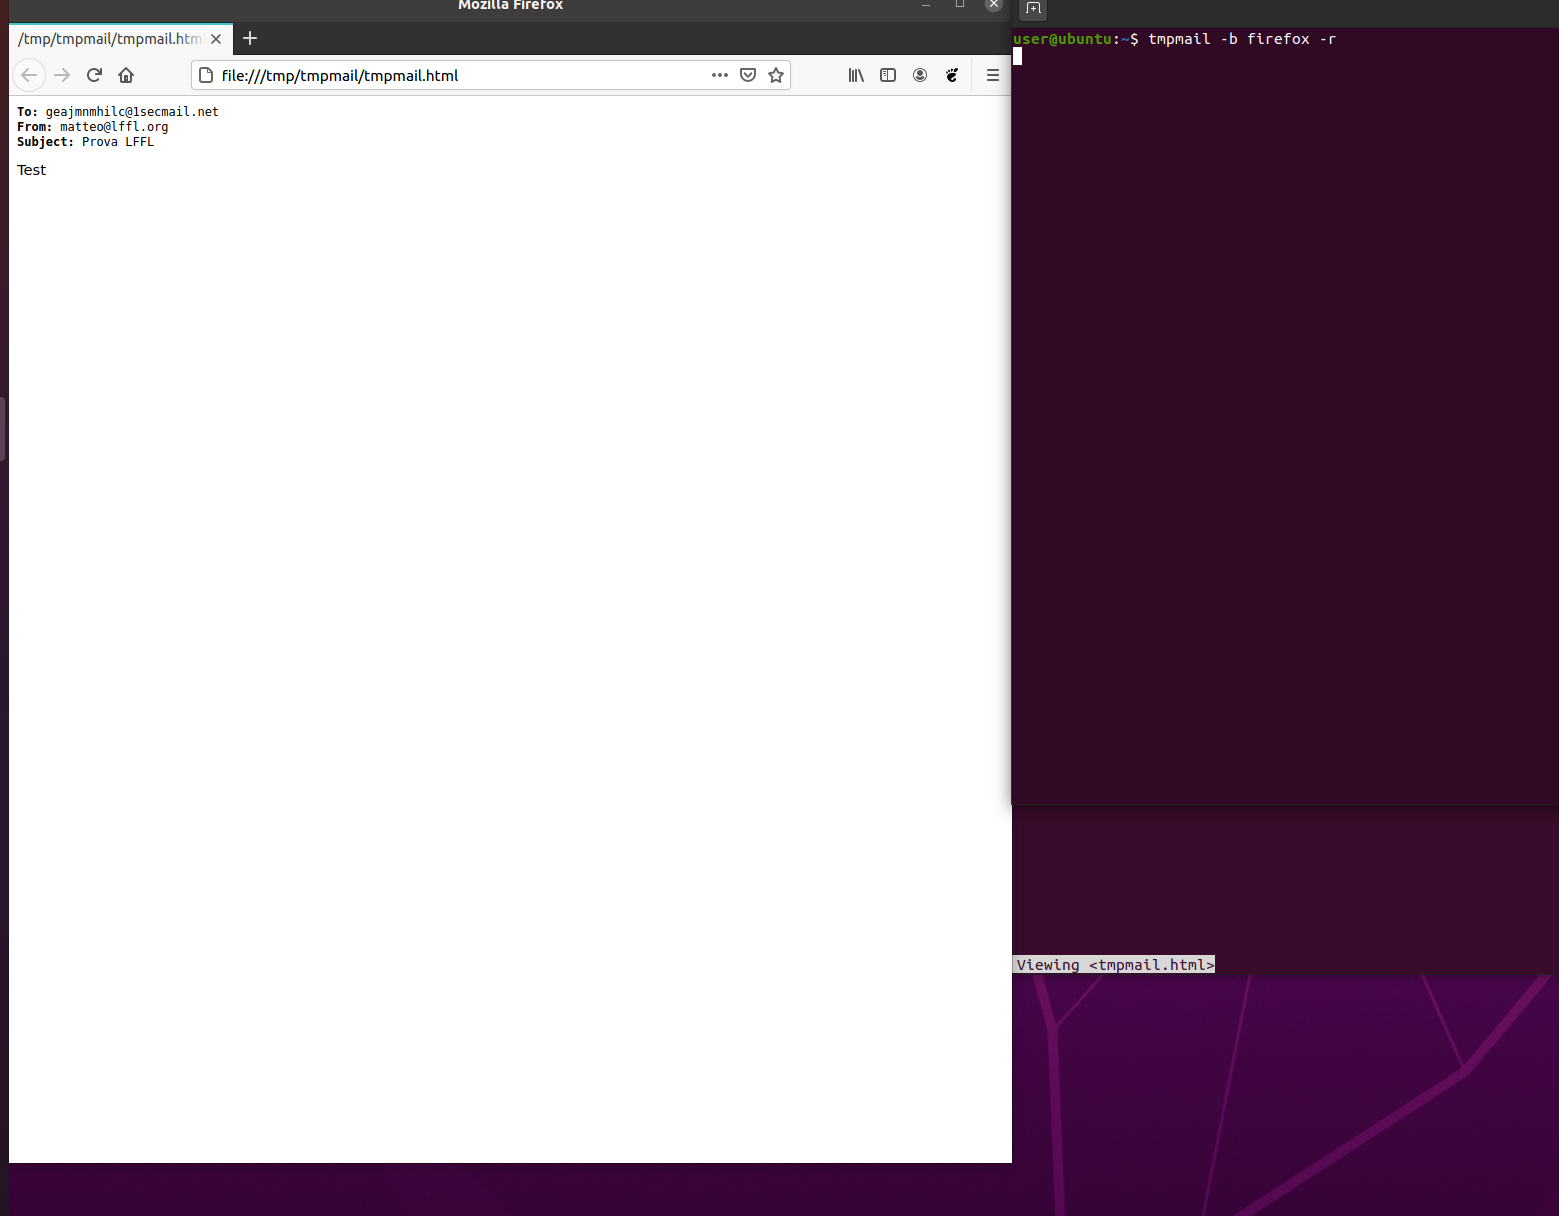Open the Firefox Account icon

[x=920, y=75]
